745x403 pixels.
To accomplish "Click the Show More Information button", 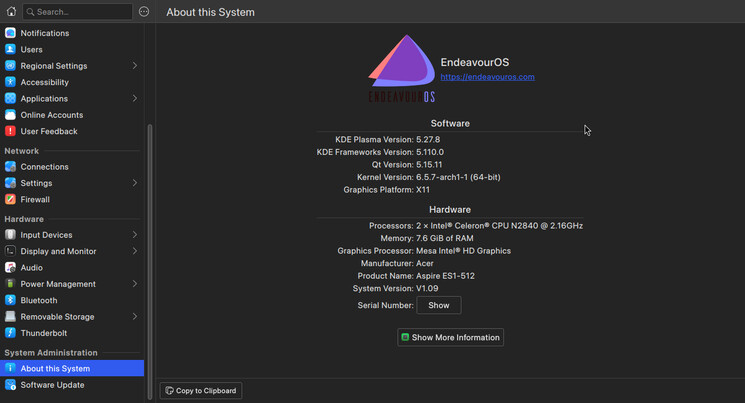I will [x=450, y=337].
